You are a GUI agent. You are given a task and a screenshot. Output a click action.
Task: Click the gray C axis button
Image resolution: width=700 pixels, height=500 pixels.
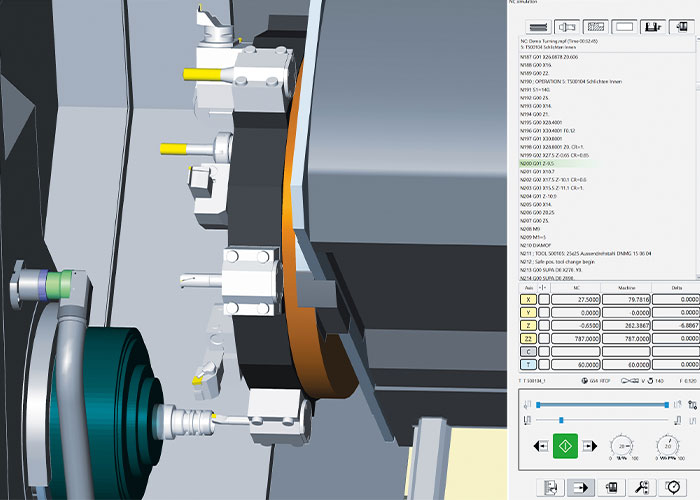pyautogui.click(x=529, y=351)
